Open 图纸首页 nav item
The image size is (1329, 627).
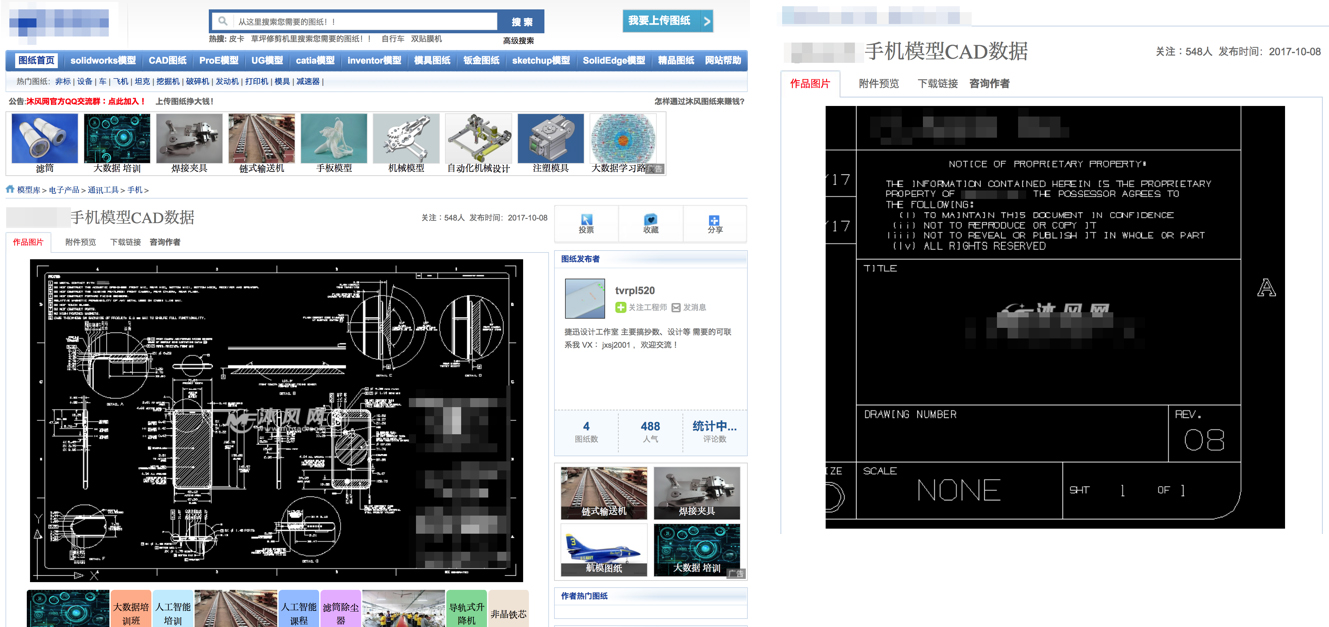pos(36,61)
